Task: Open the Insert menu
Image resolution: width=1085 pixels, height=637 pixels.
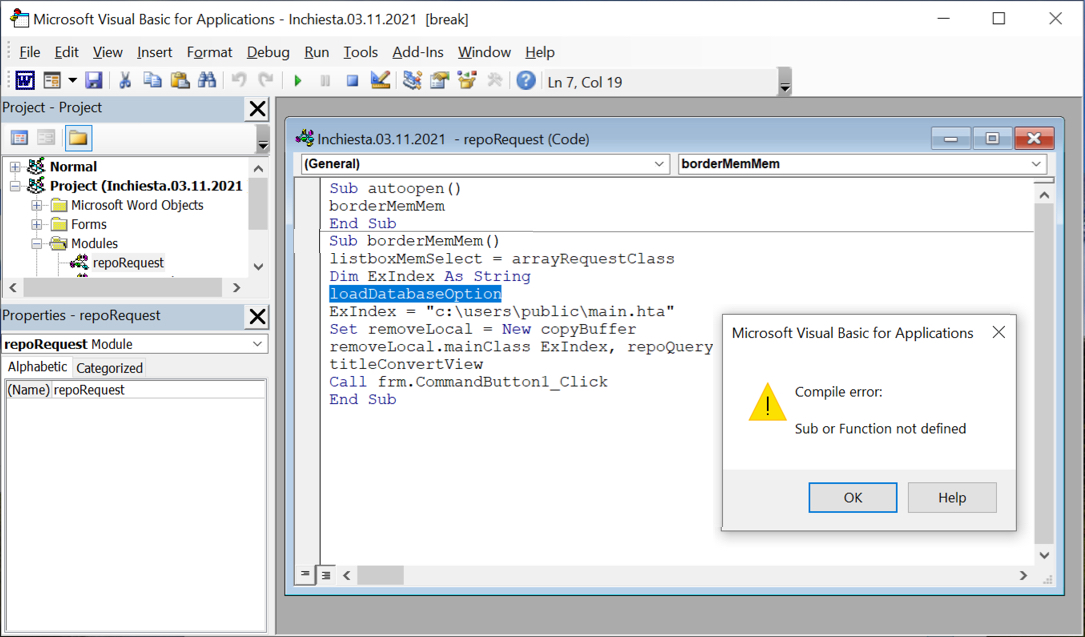Action: tap(154, 52)
